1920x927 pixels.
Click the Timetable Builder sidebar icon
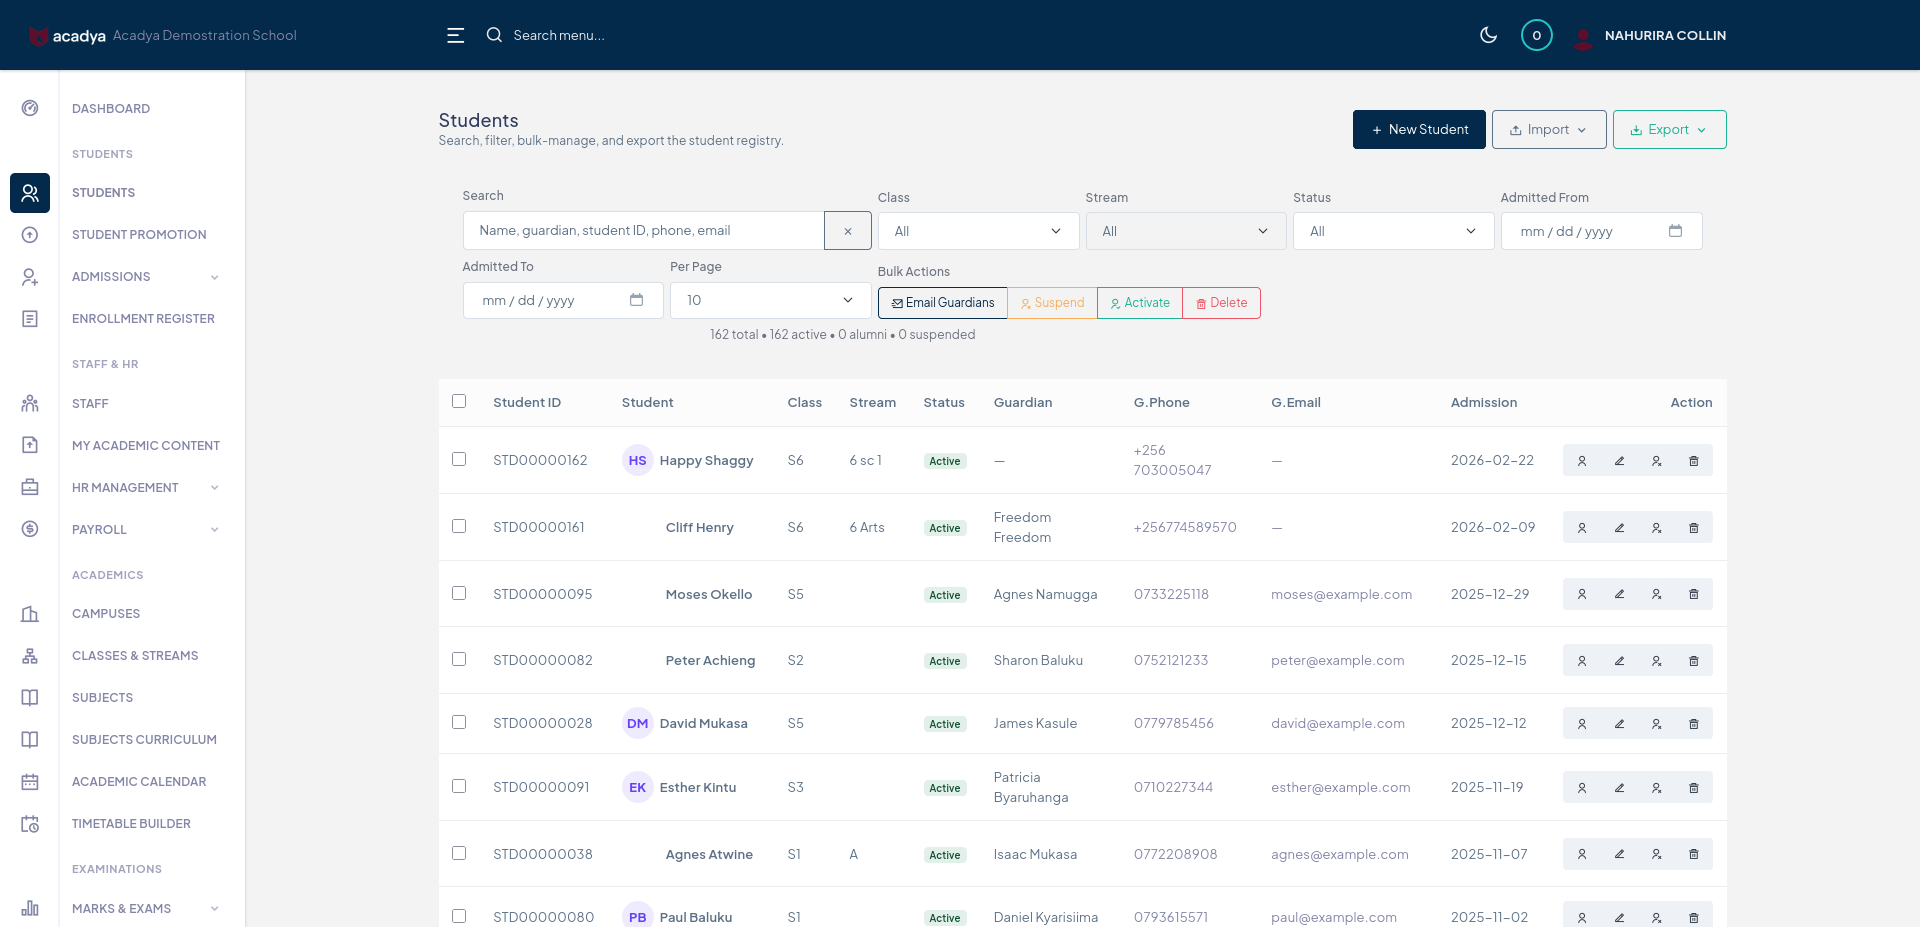[x=30, y=824]
